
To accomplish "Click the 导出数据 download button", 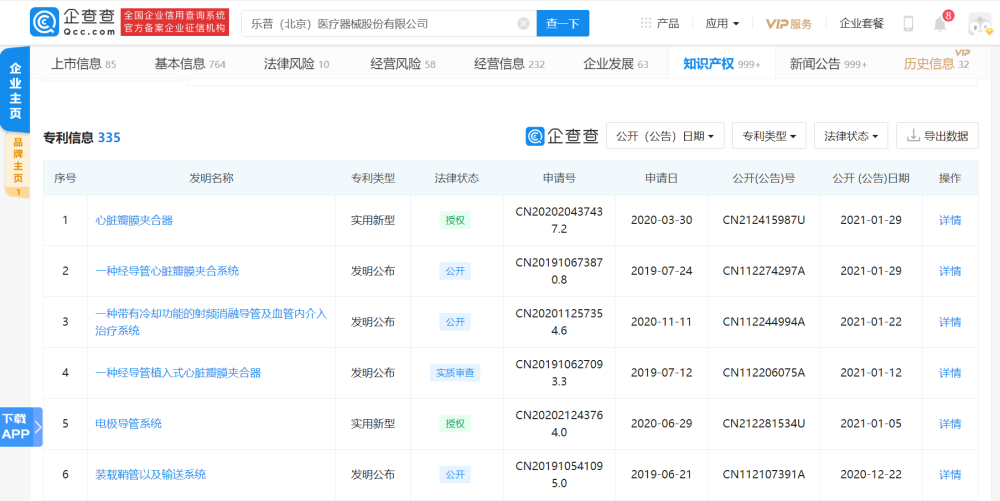I will (938, 136).
